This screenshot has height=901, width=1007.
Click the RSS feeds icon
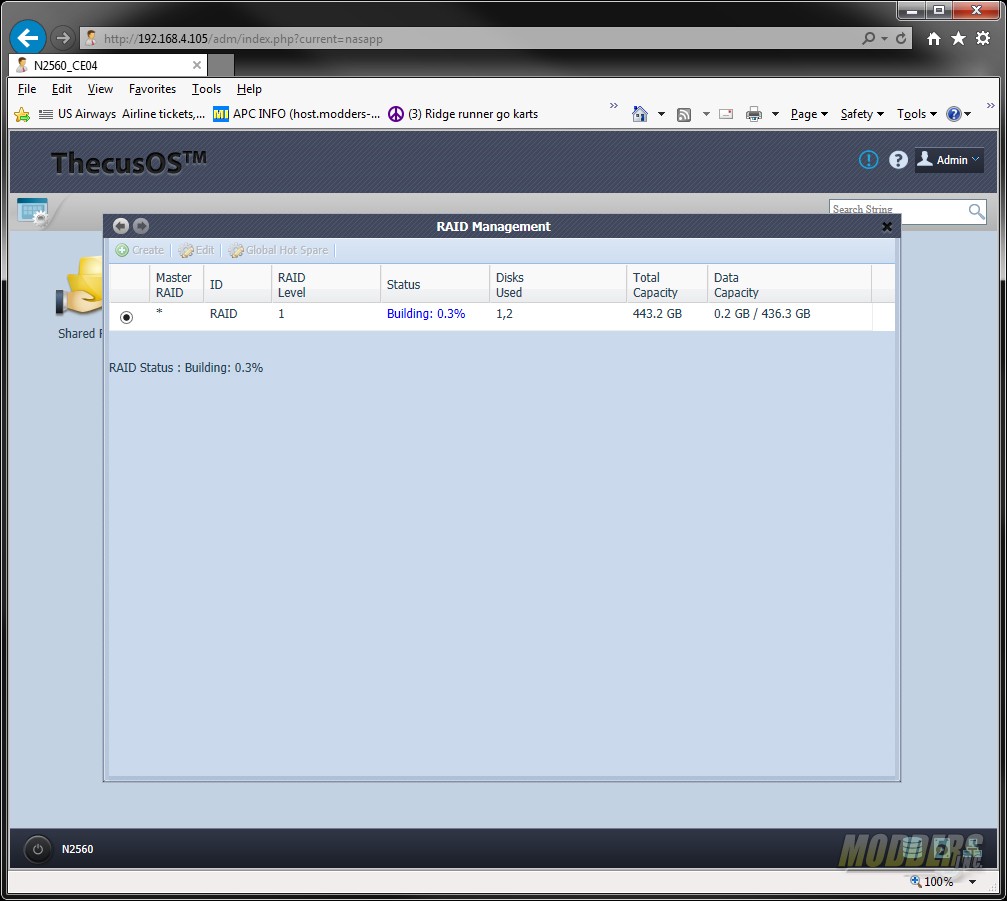click(685, 114)
